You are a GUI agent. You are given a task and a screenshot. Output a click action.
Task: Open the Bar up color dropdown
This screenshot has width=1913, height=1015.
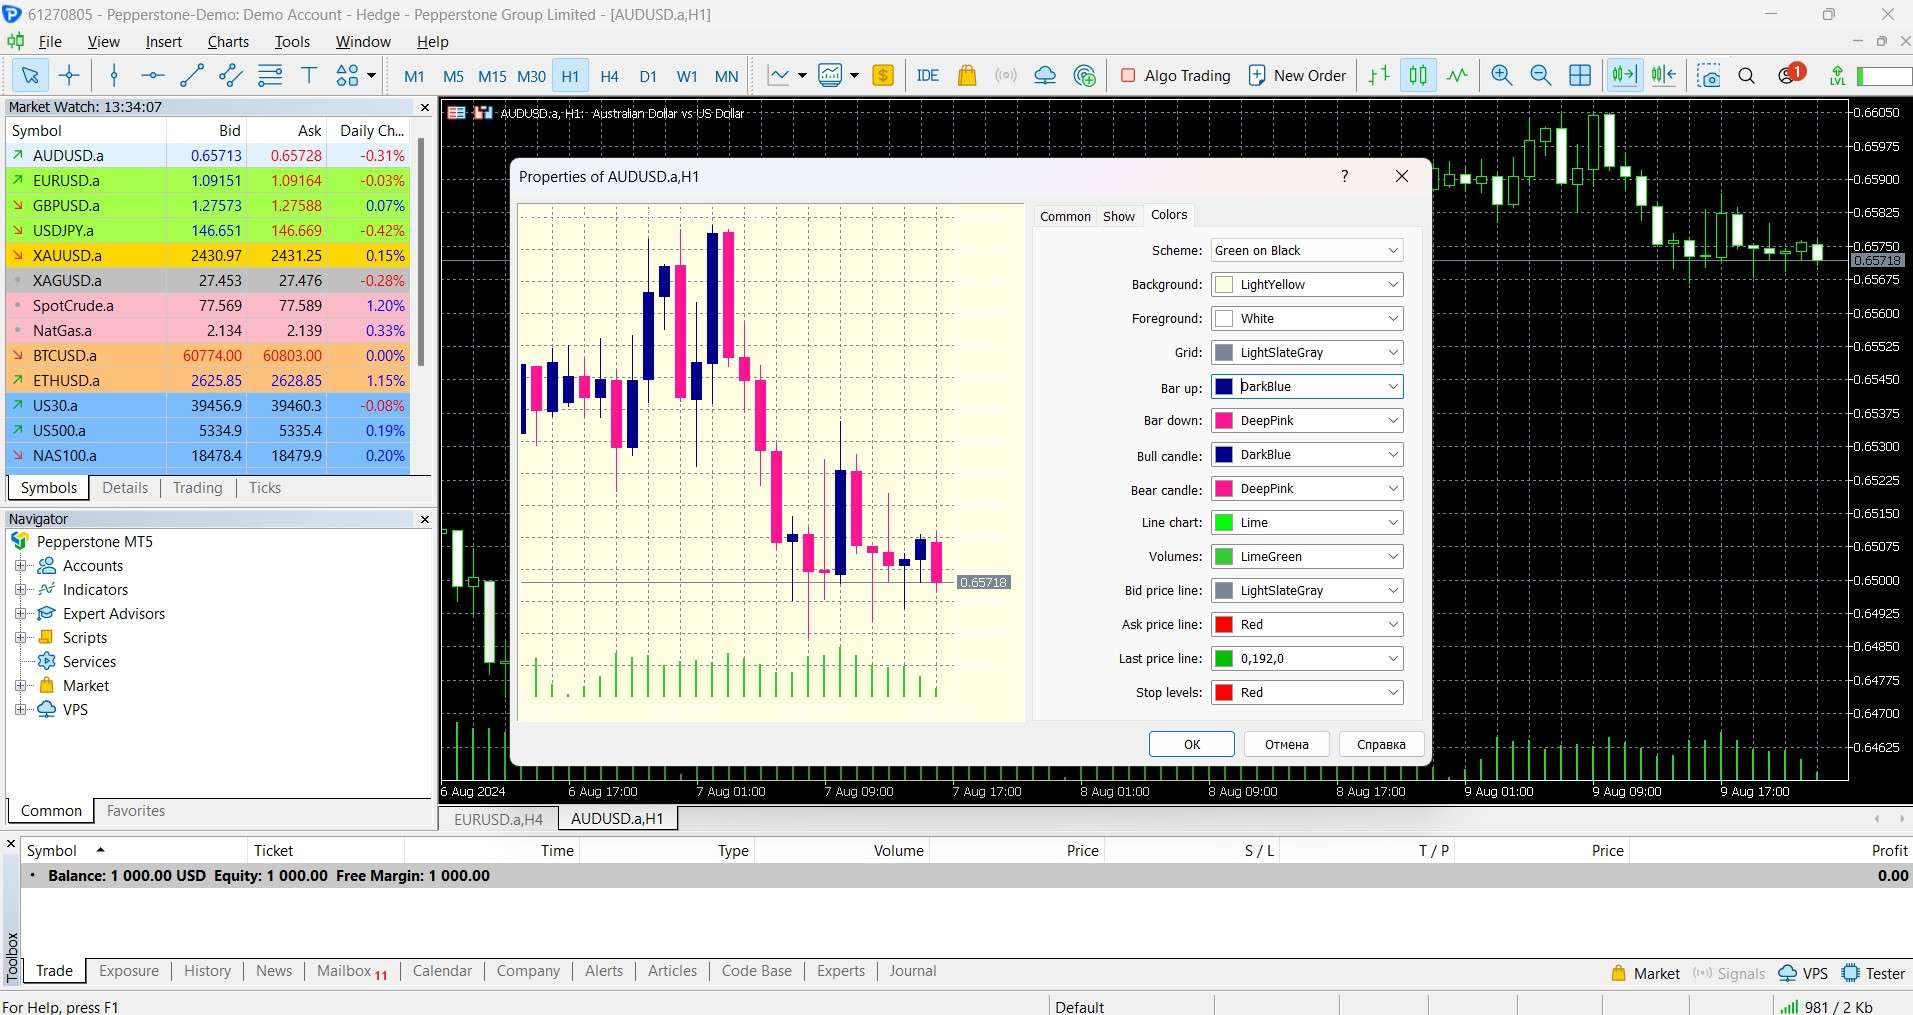(1307, 387)
